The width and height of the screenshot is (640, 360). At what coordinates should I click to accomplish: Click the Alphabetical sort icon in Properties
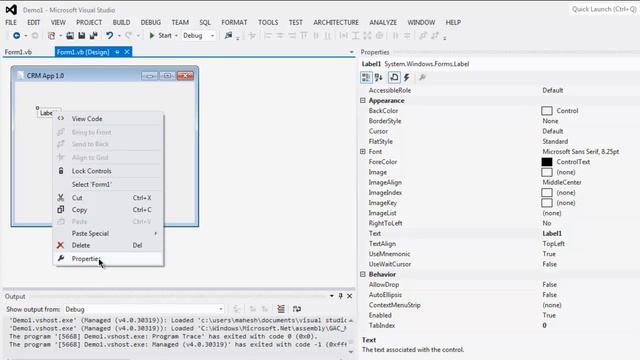click(x=378, y=77)
